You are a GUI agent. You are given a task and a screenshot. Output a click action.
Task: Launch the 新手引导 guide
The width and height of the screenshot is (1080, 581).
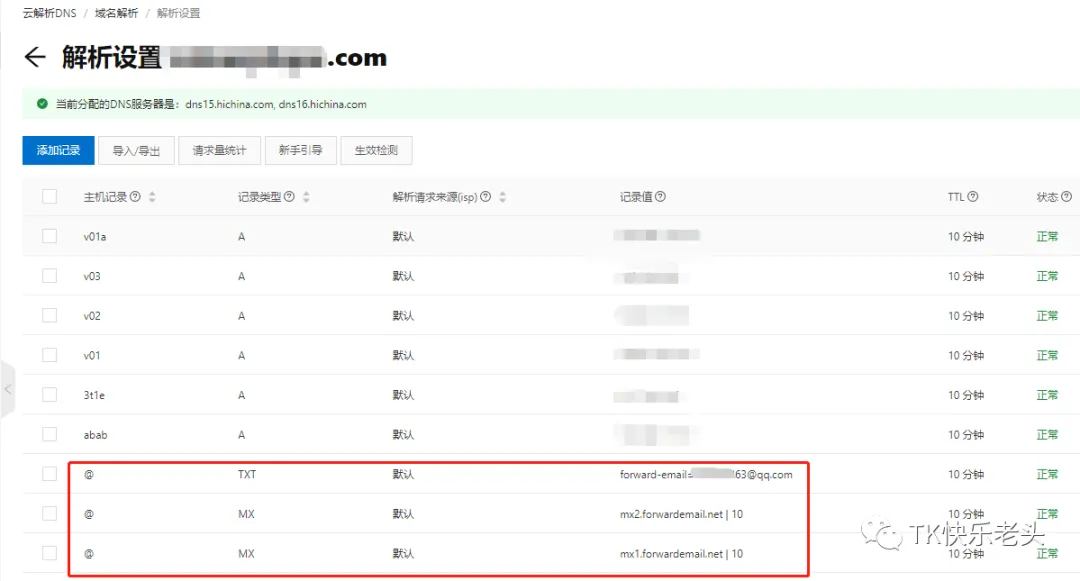300,150
